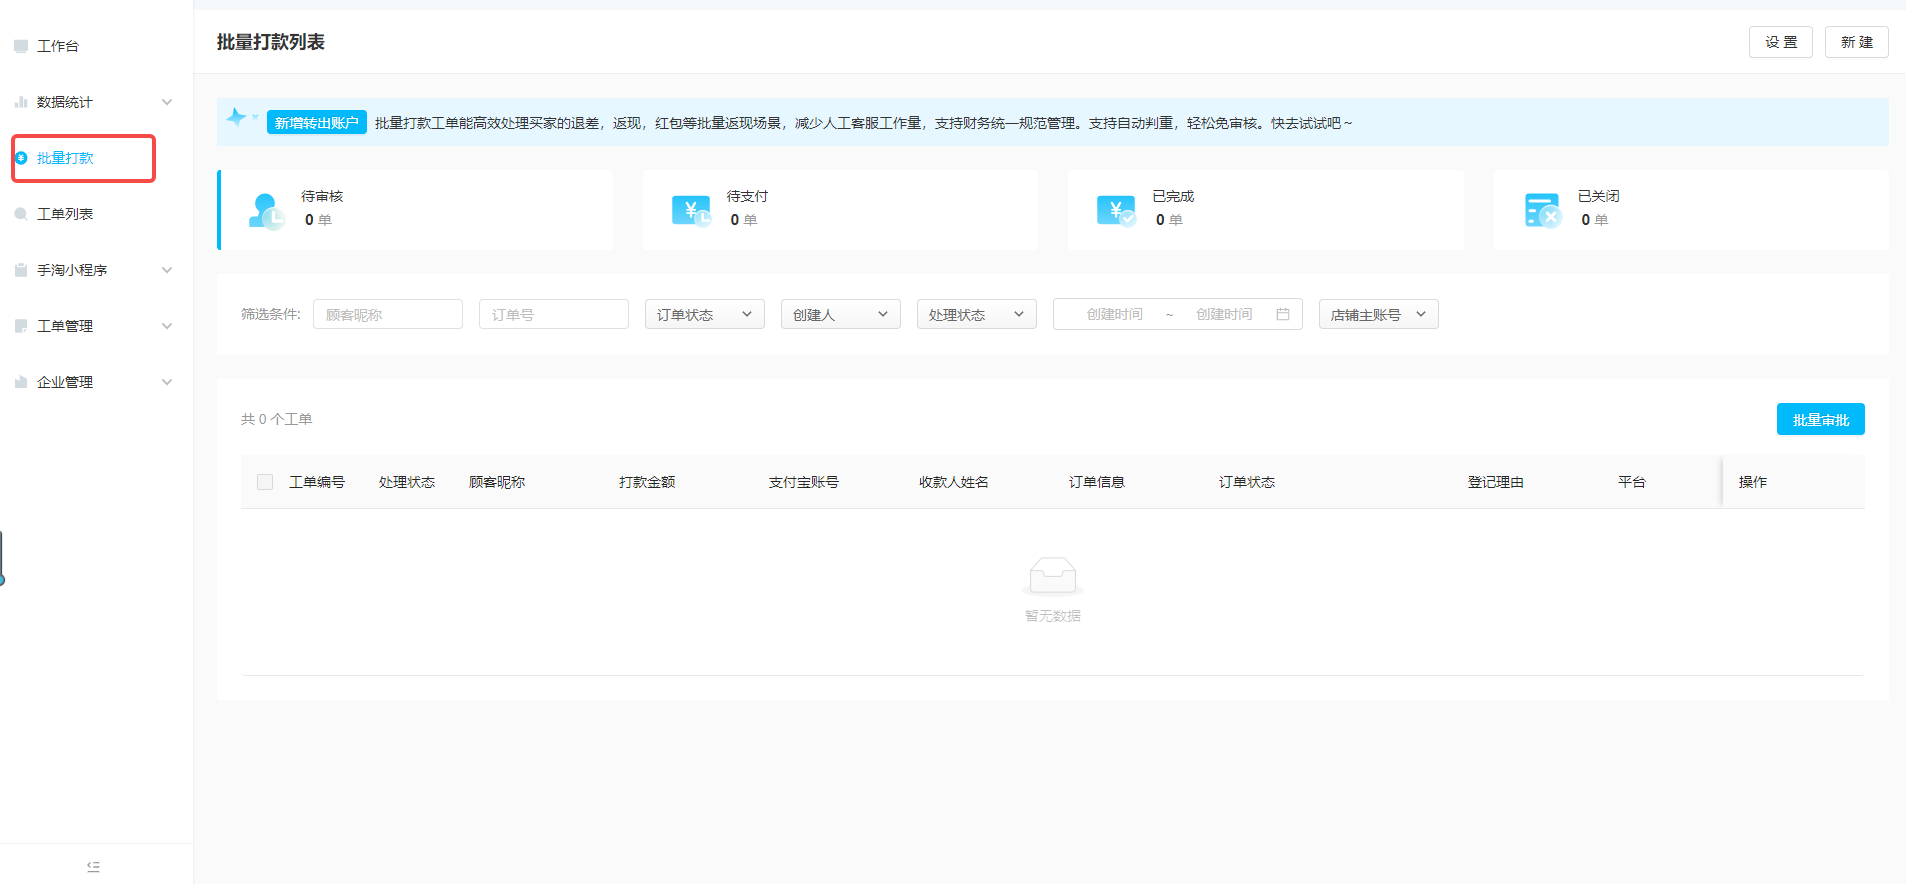This screenshot has height=884, width=1906.
Task: Click the 新增转出账户 tag
Action: pyautogui.click(x=317, y=122)
